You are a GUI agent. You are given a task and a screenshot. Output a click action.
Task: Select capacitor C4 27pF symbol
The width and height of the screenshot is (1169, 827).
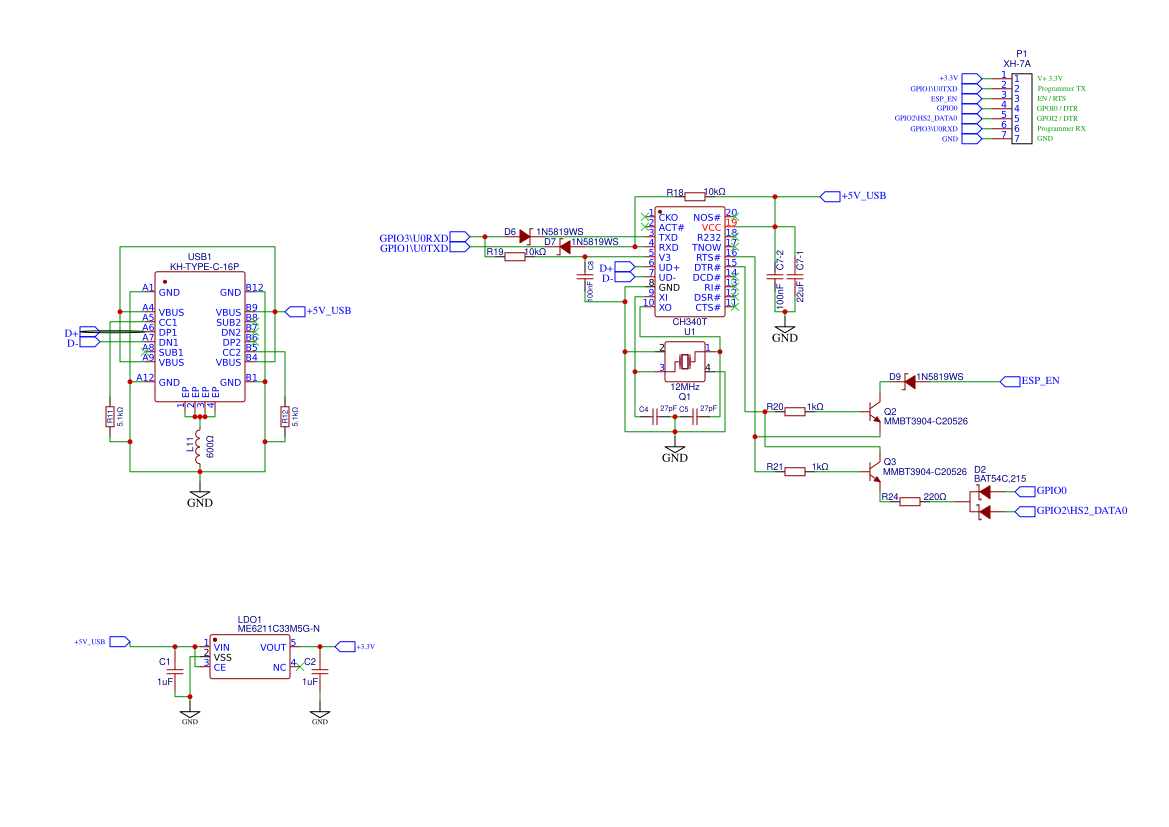tap(655, 417)
